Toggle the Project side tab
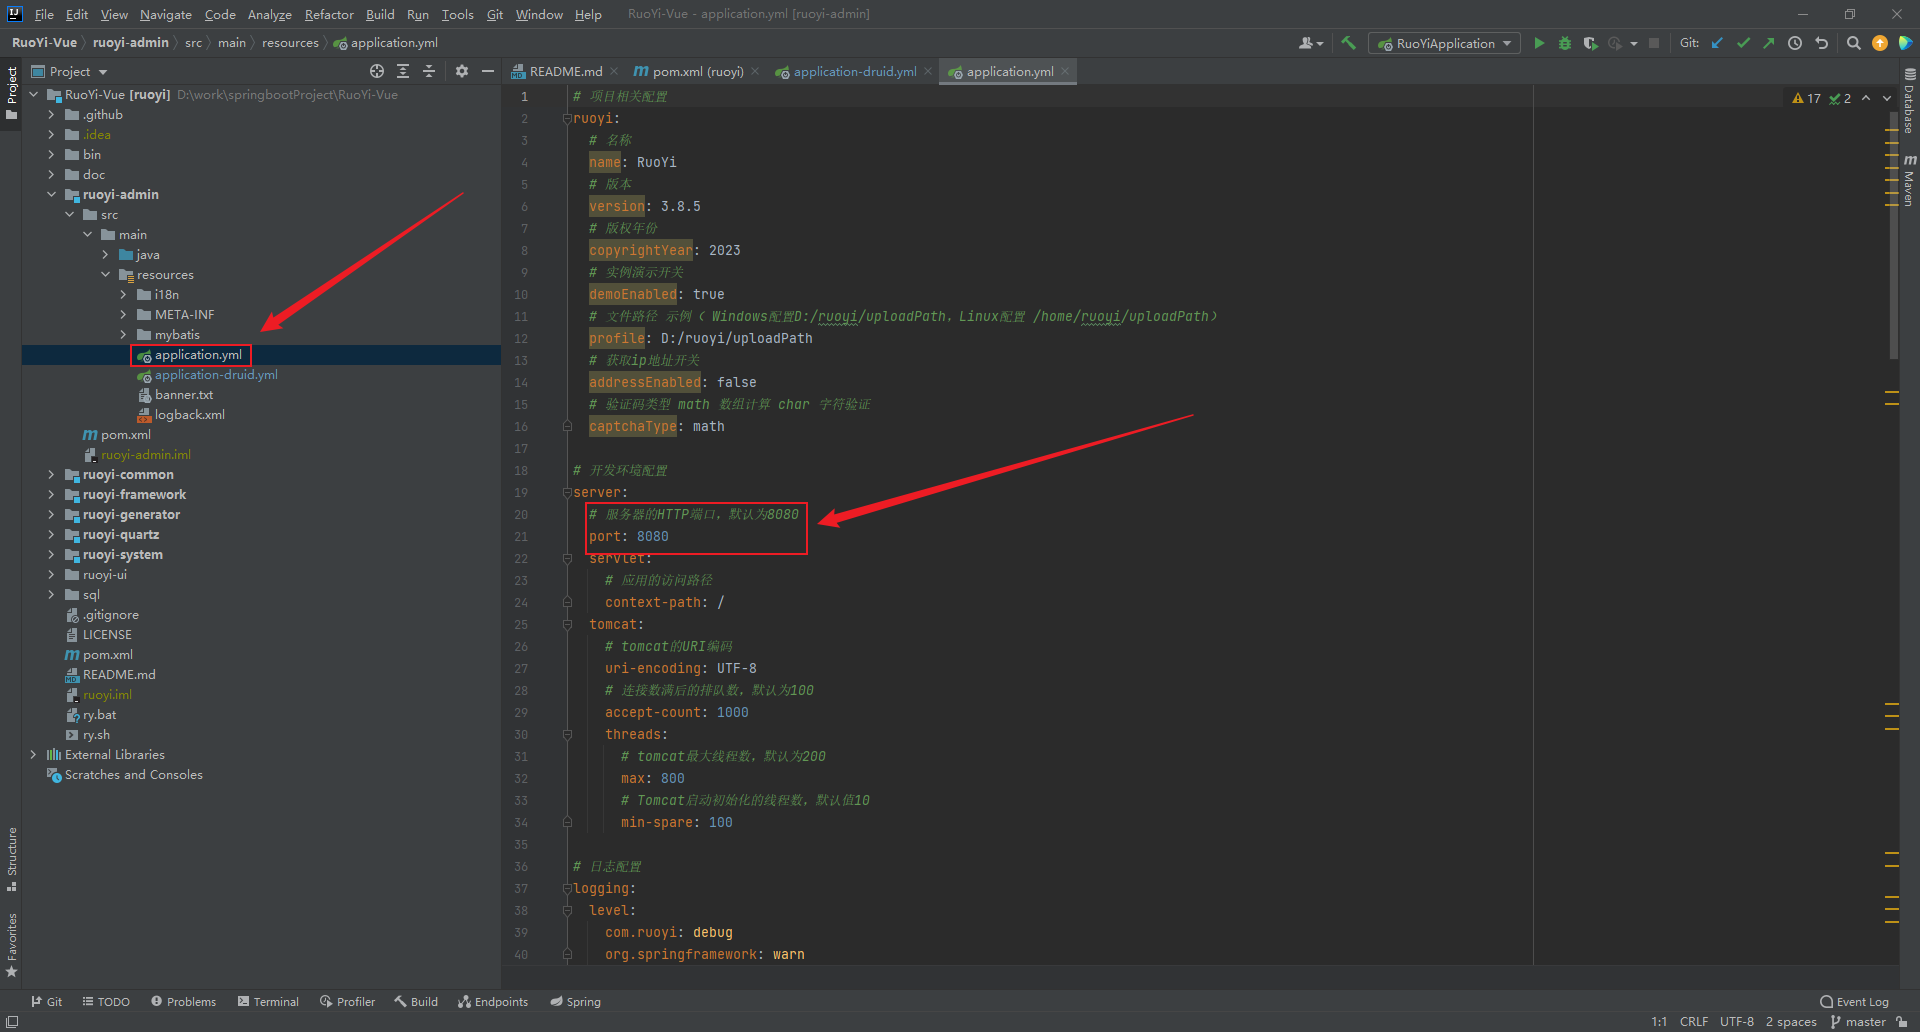1920x1032 pixels. [11, 92]
